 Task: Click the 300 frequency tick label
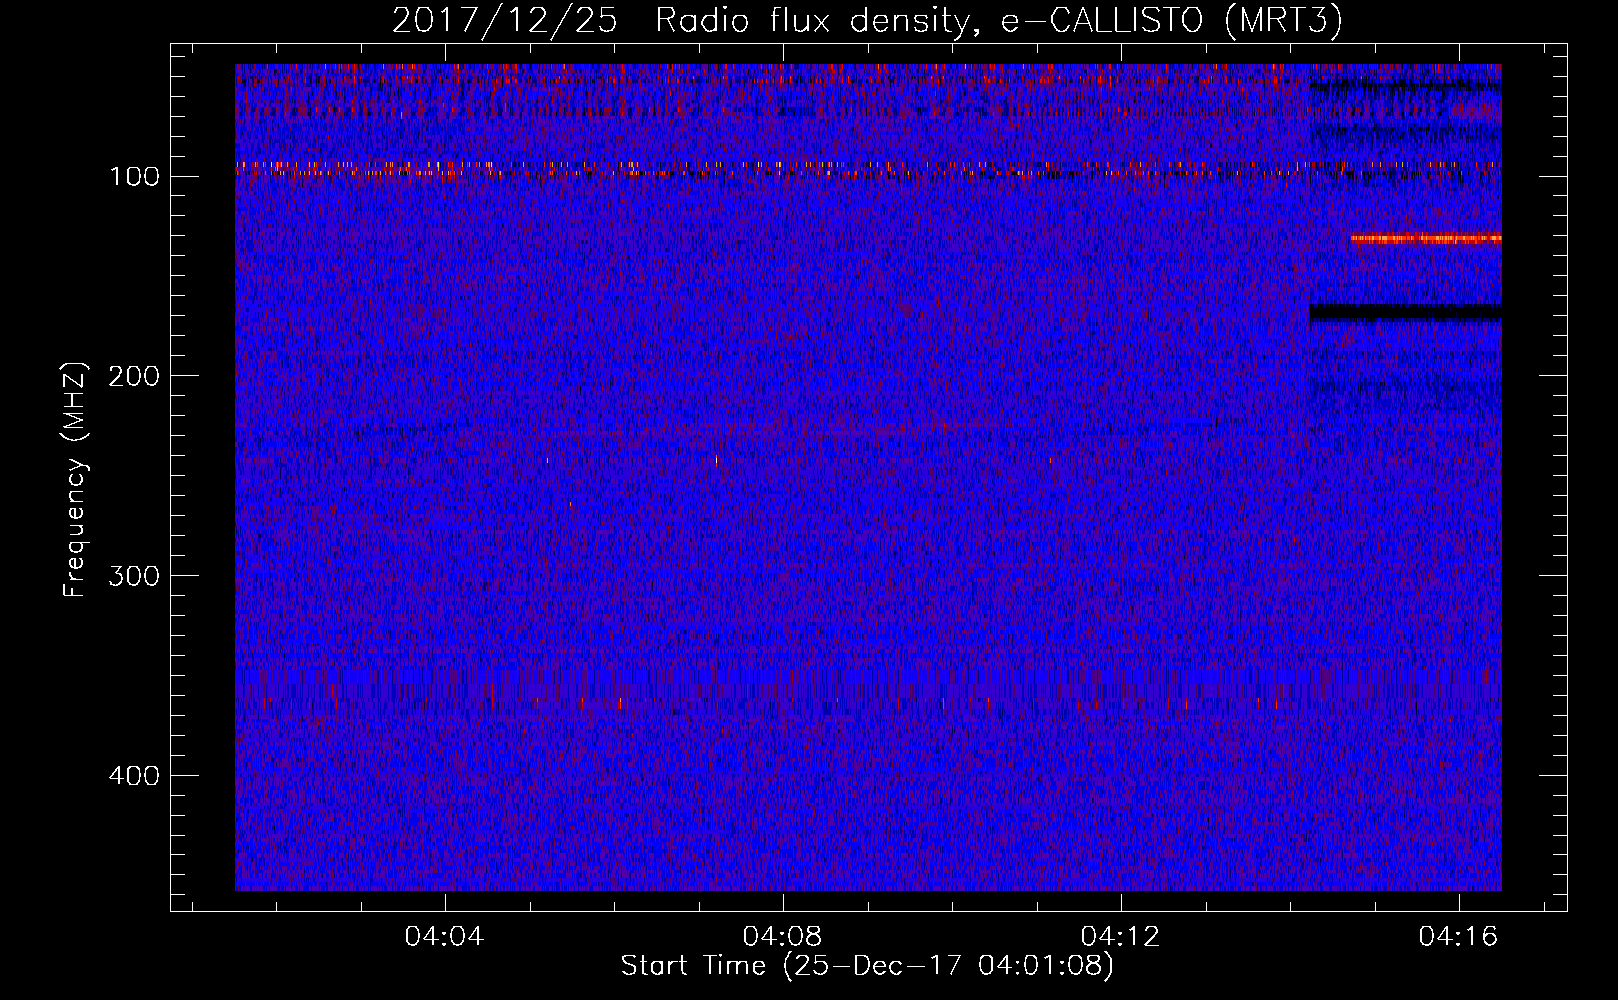coord(135,576)
